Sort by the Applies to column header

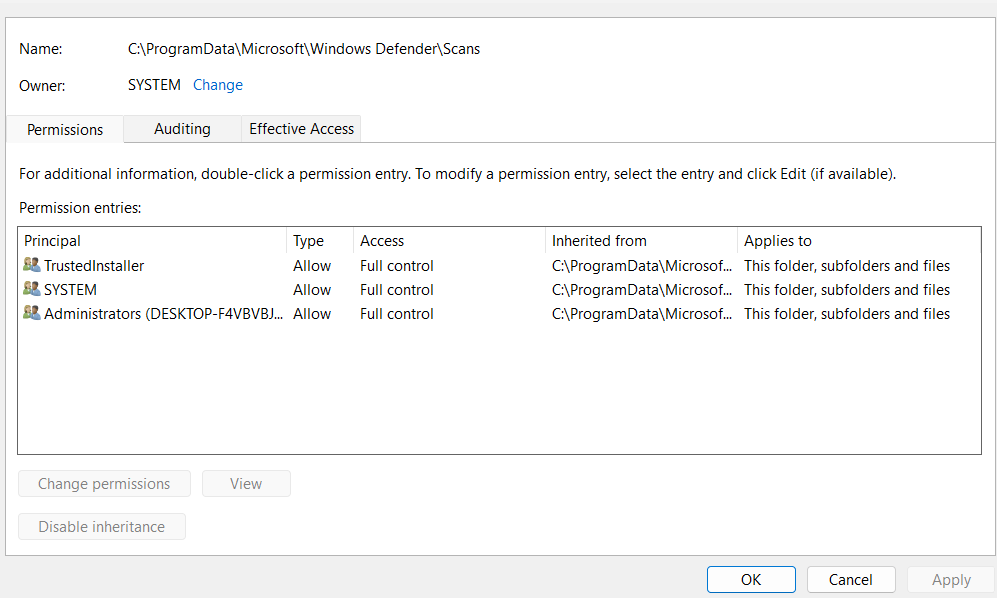[x=859, y=241]
